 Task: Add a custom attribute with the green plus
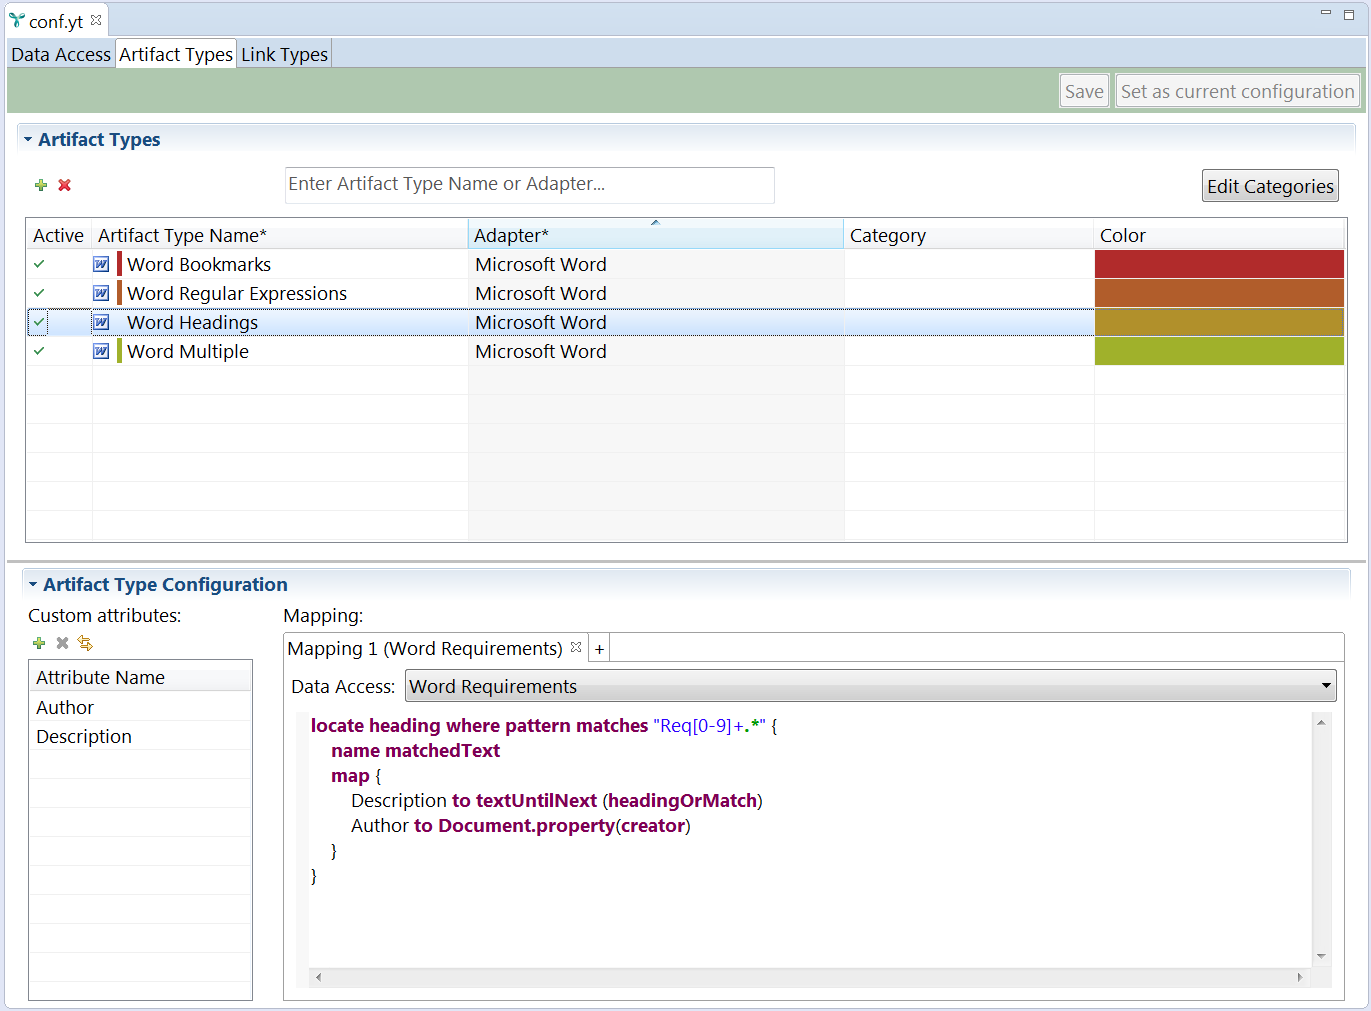[x=39, y=643]
